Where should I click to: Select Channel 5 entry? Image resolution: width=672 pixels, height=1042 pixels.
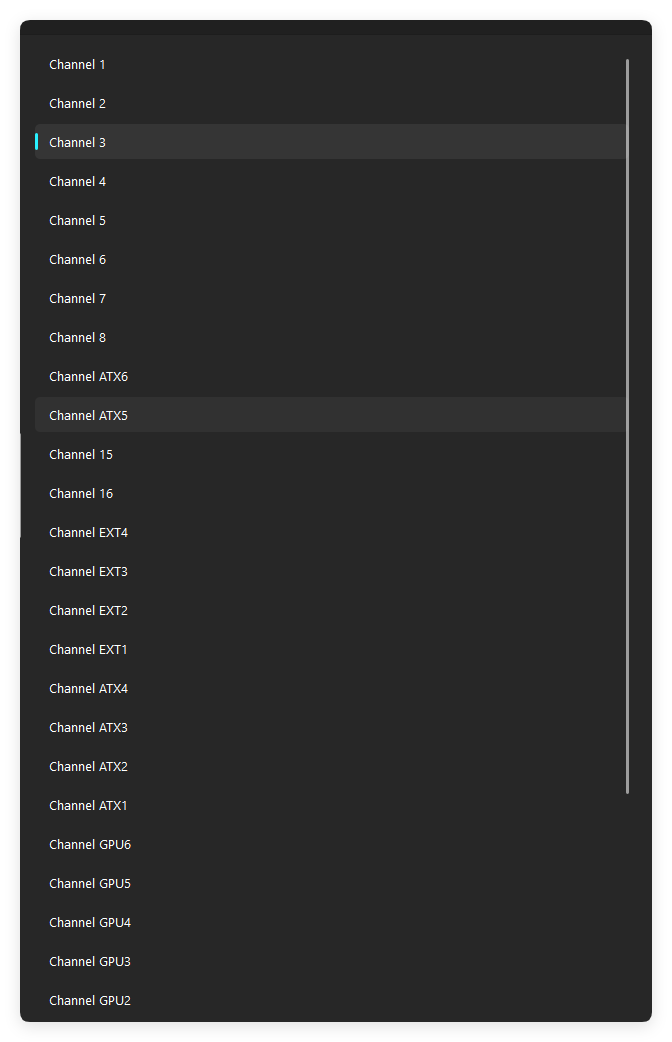(x=332, y=220)
